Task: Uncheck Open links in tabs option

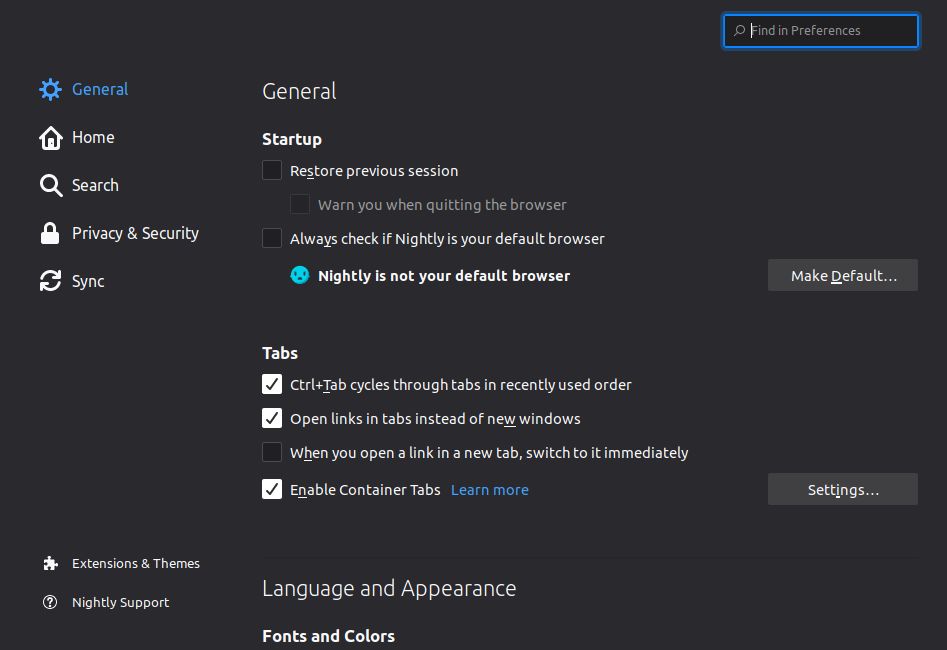Action: (271, 418)
